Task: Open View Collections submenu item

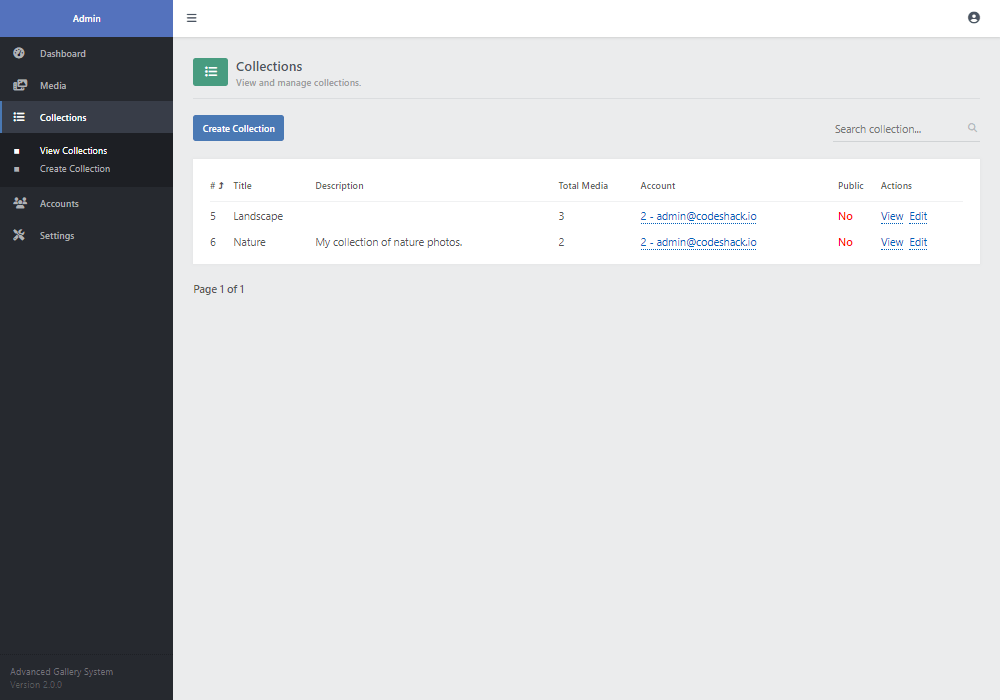Action: click(x=73, y=150)
